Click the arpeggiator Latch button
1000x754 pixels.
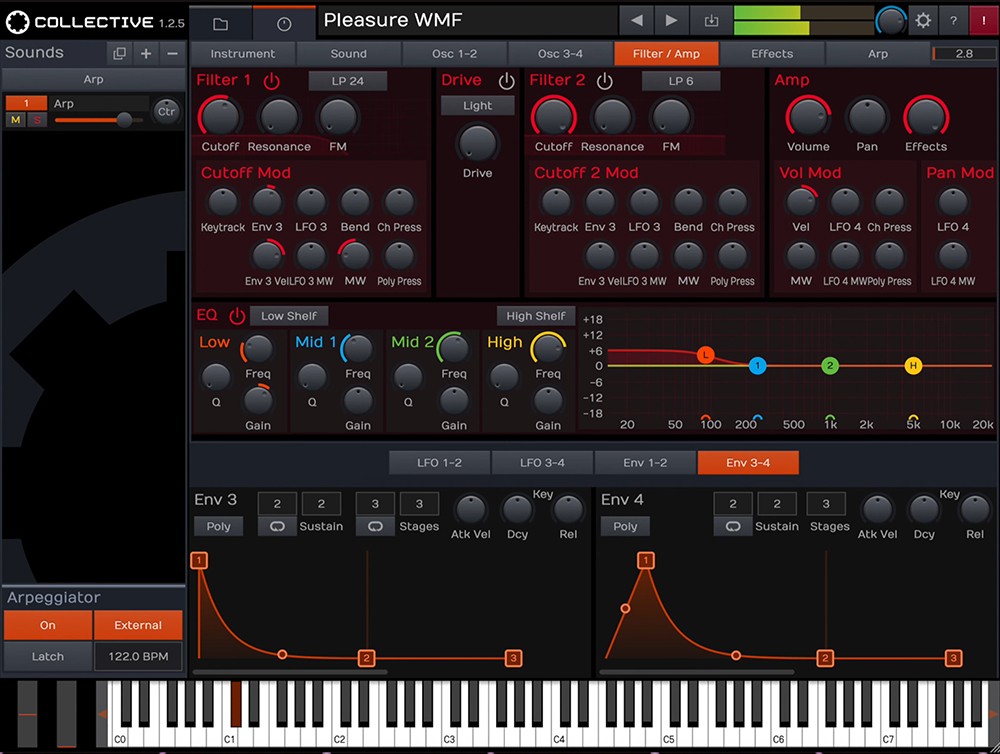[47, 656]
